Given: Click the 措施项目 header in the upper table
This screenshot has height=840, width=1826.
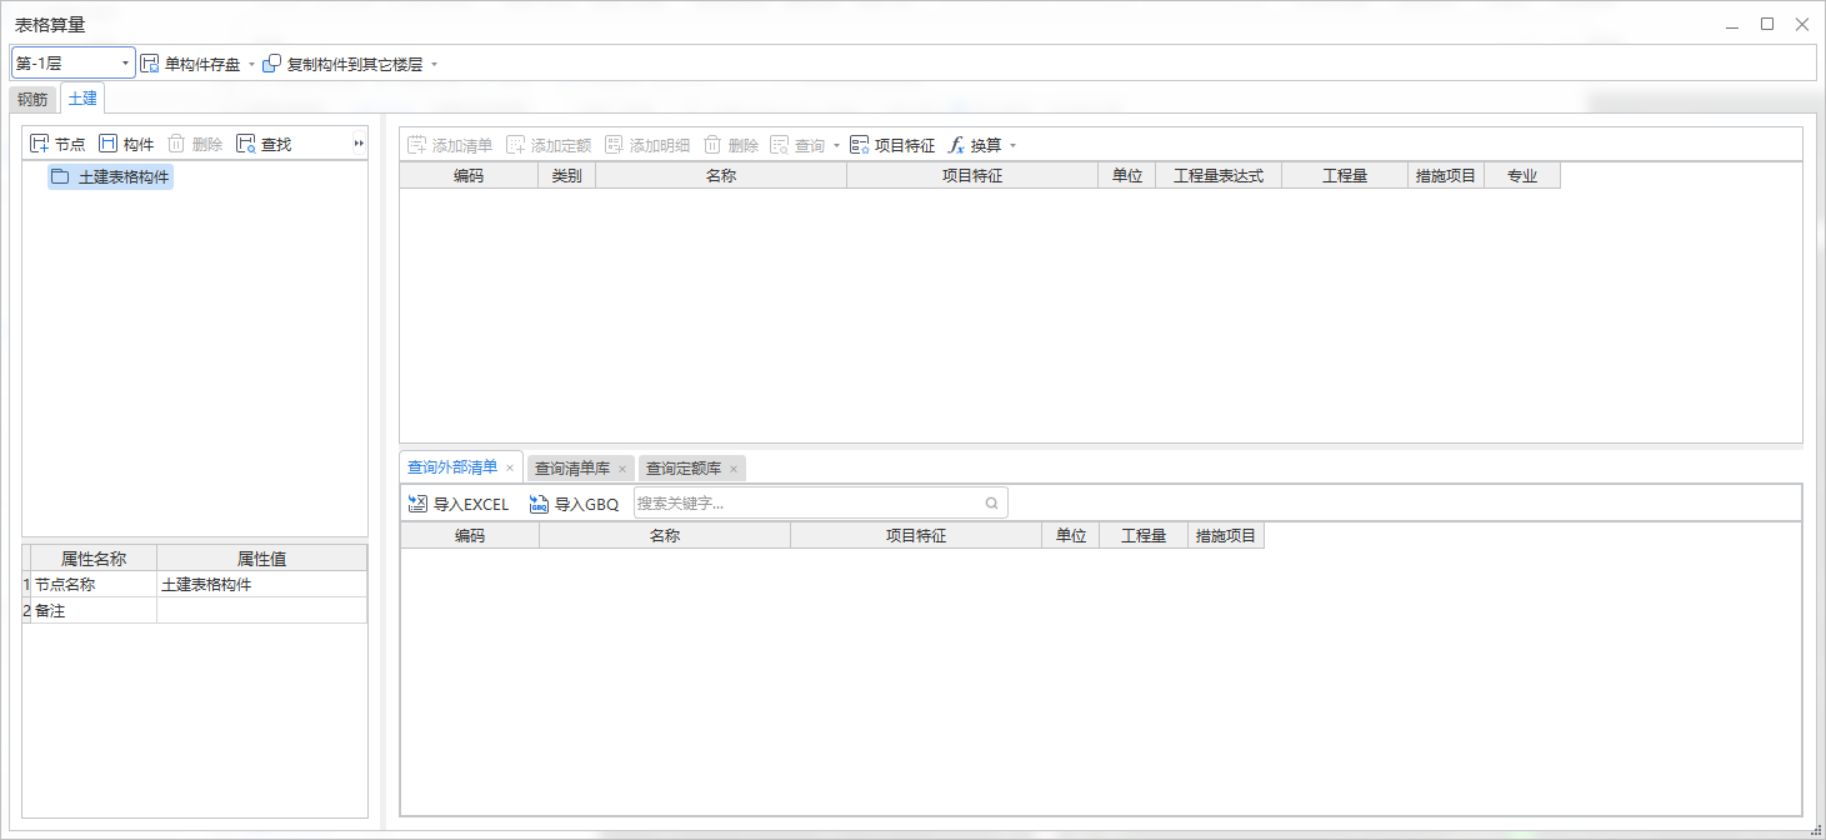Looking at the screenshot, I should [1446, 176].
